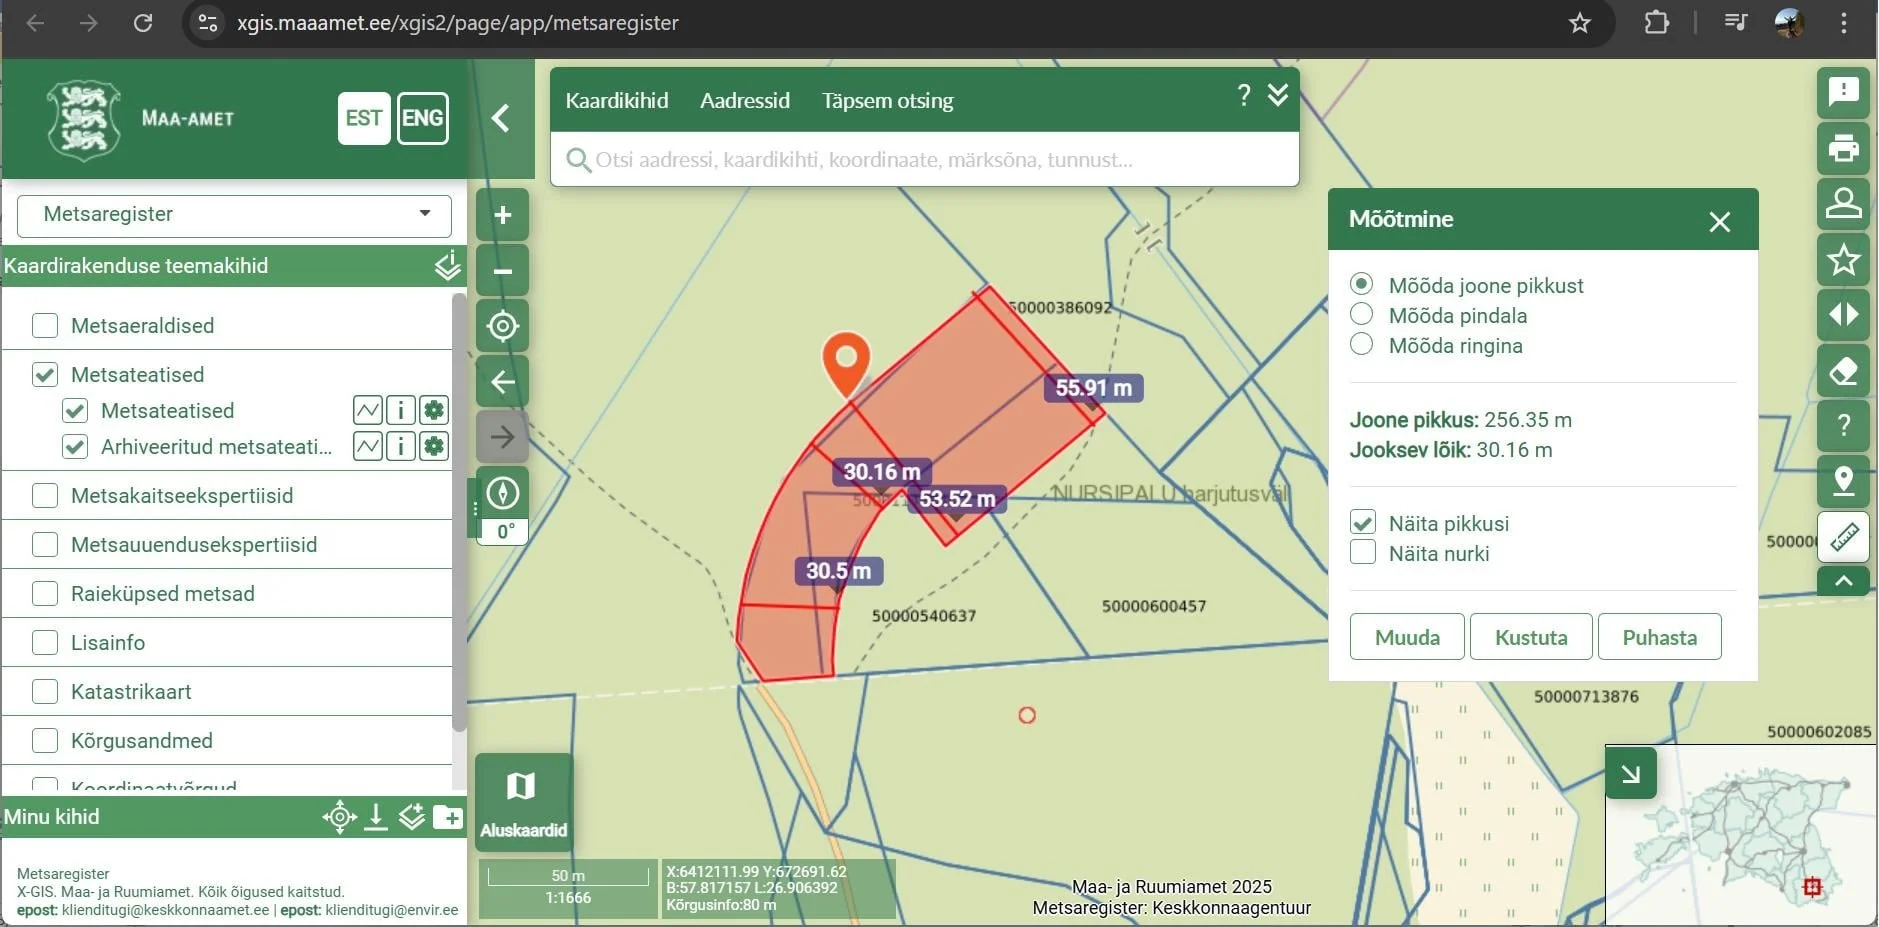1879x927 pixels.
Task: Reset map rotation compass
Action: [502, 492]
